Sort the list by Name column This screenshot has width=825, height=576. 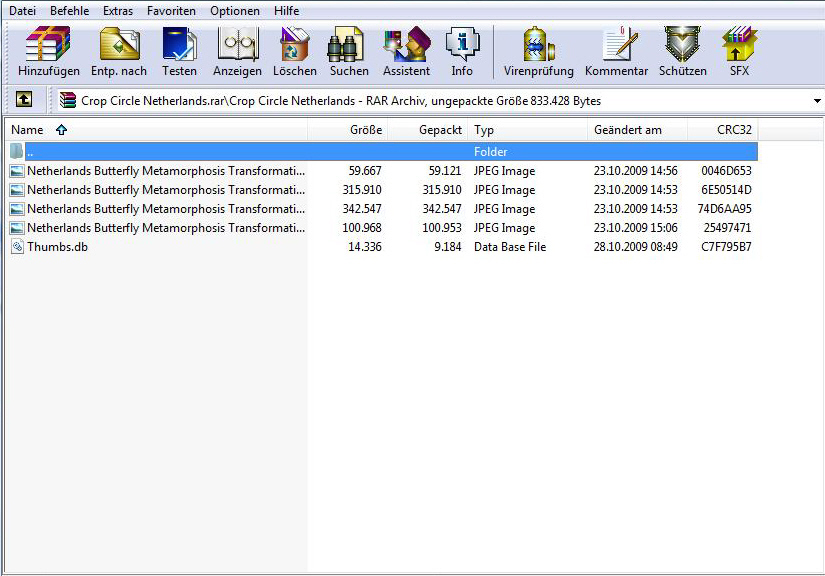point(27,130)
